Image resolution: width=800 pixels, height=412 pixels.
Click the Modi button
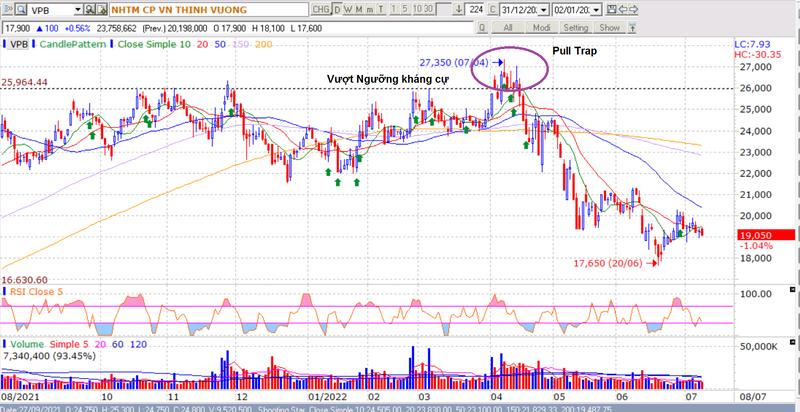541,28
